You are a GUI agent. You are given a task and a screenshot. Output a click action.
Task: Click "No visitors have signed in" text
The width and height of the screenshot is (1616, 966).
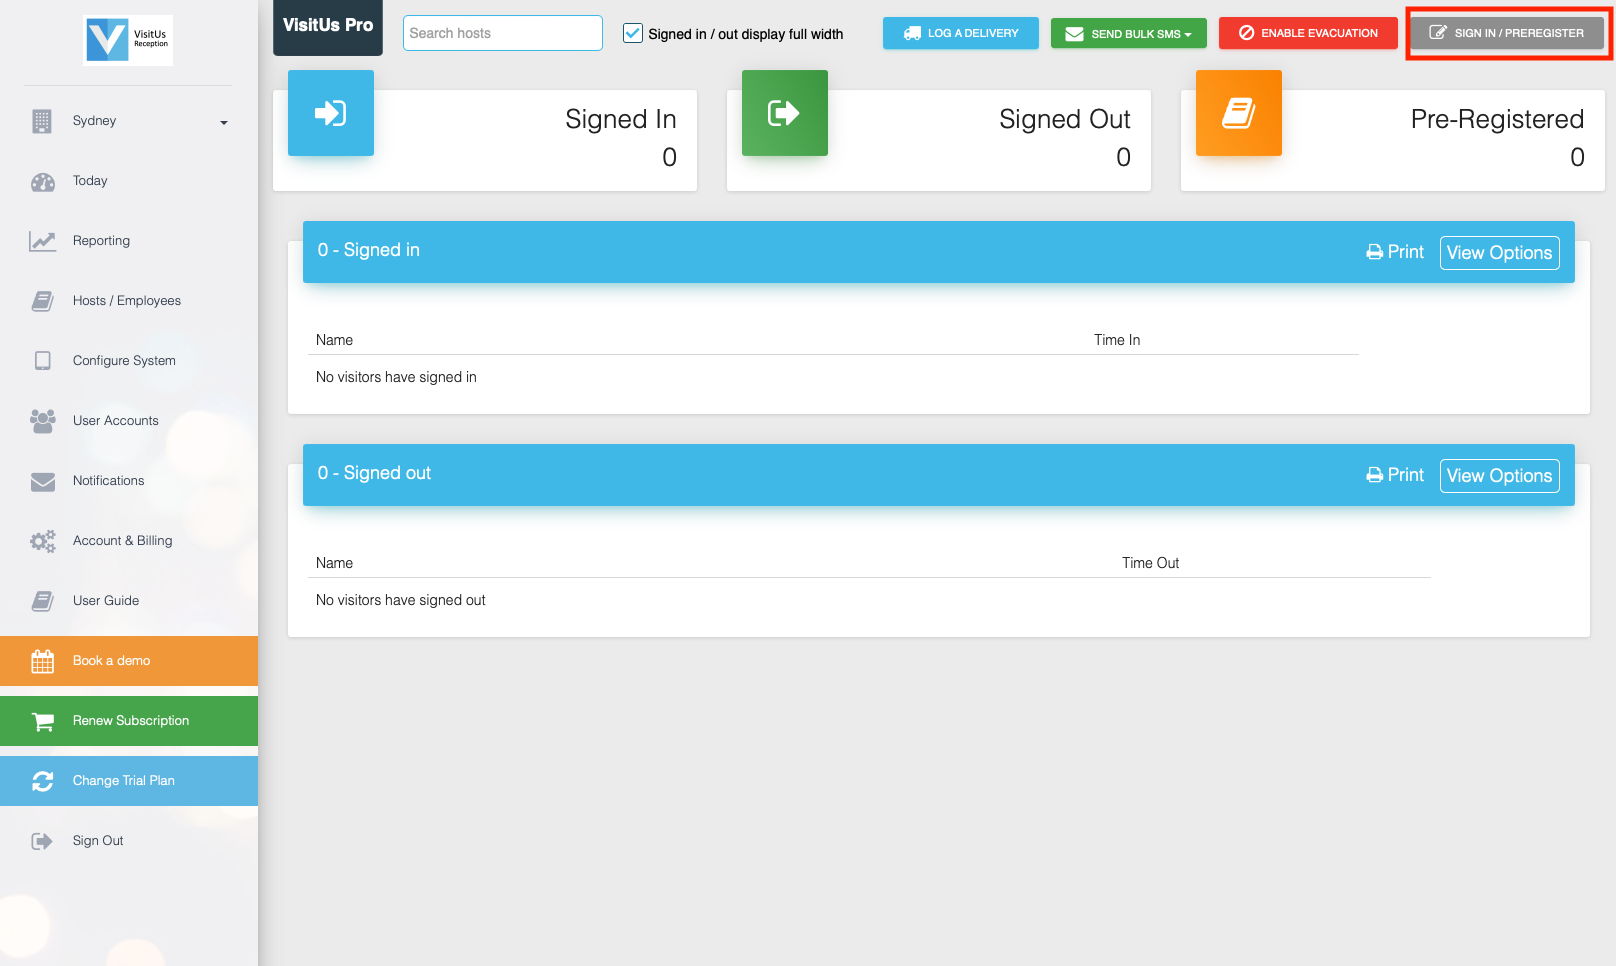click(x=396, y=377)
